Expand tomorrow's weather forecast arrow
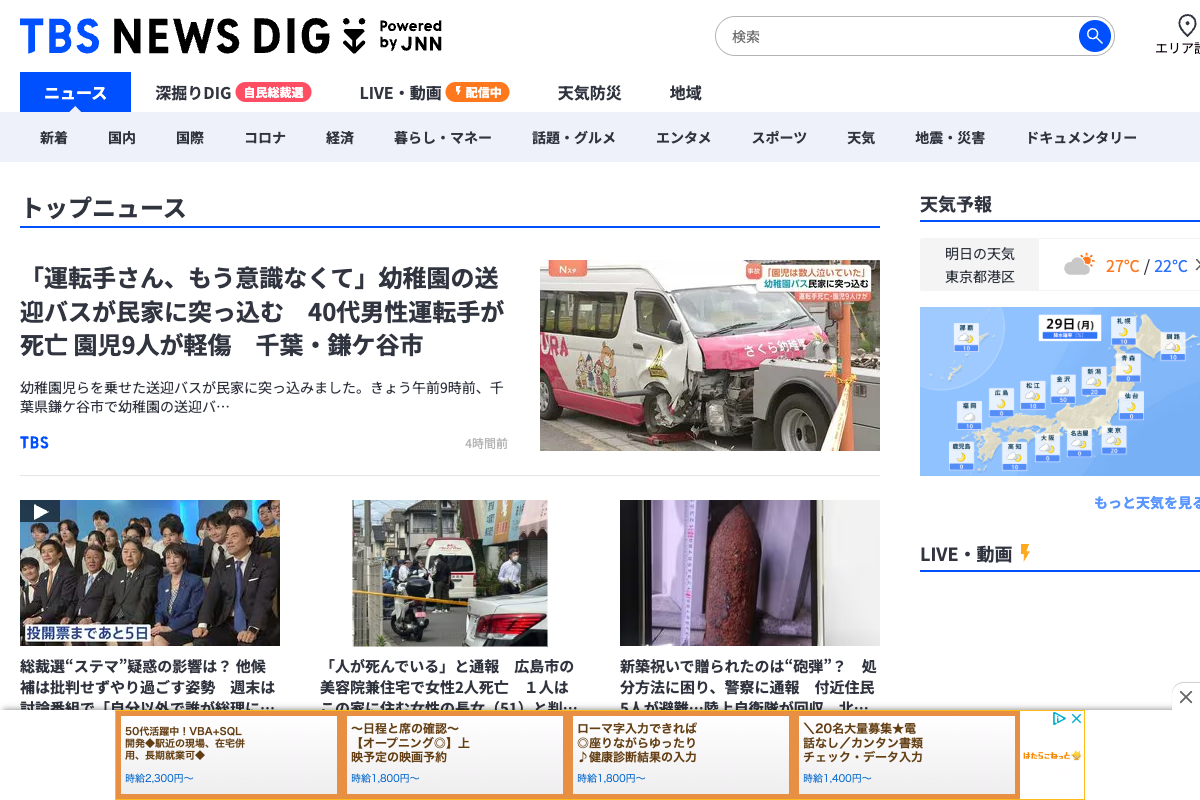Screen dimensions: 1200x800 tap(1196, 265)
